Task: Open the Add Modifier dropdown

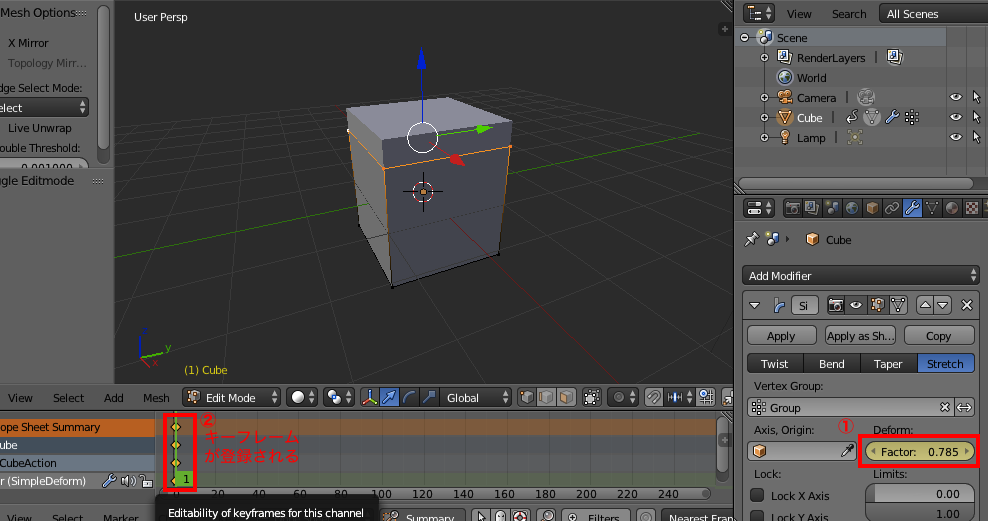Action: coord(861,276)
